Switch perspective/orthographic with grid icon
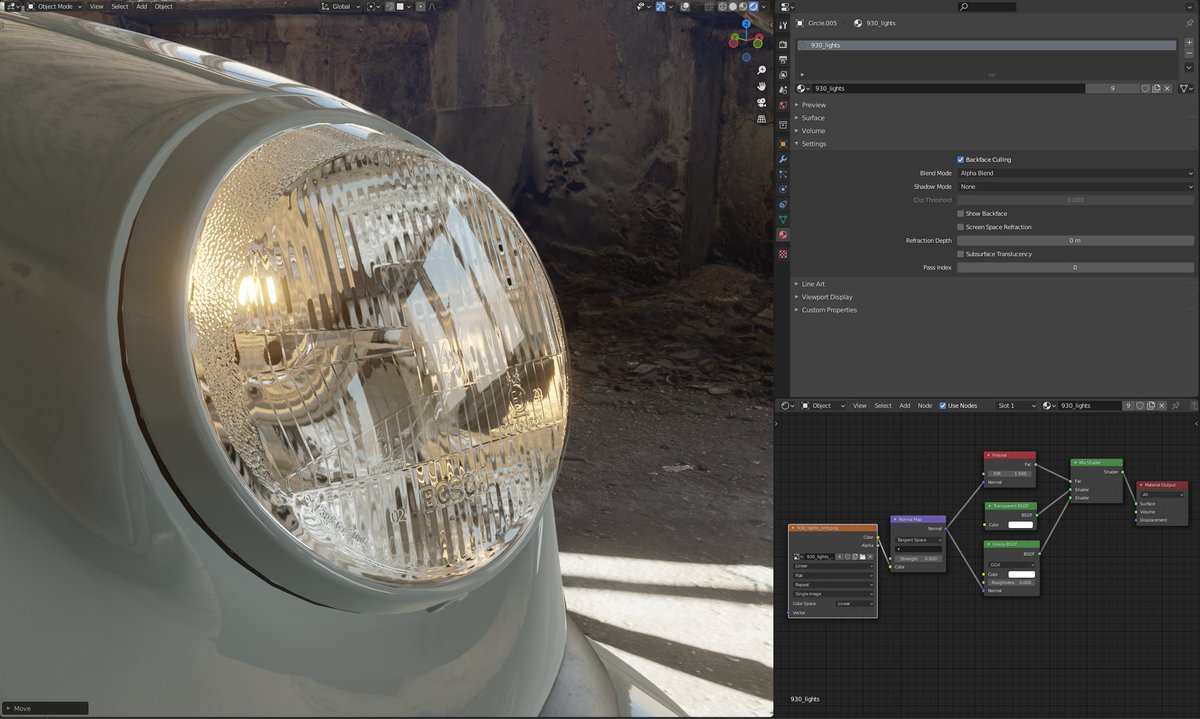Screen dimensions: 1200x719 pos(761,119)
